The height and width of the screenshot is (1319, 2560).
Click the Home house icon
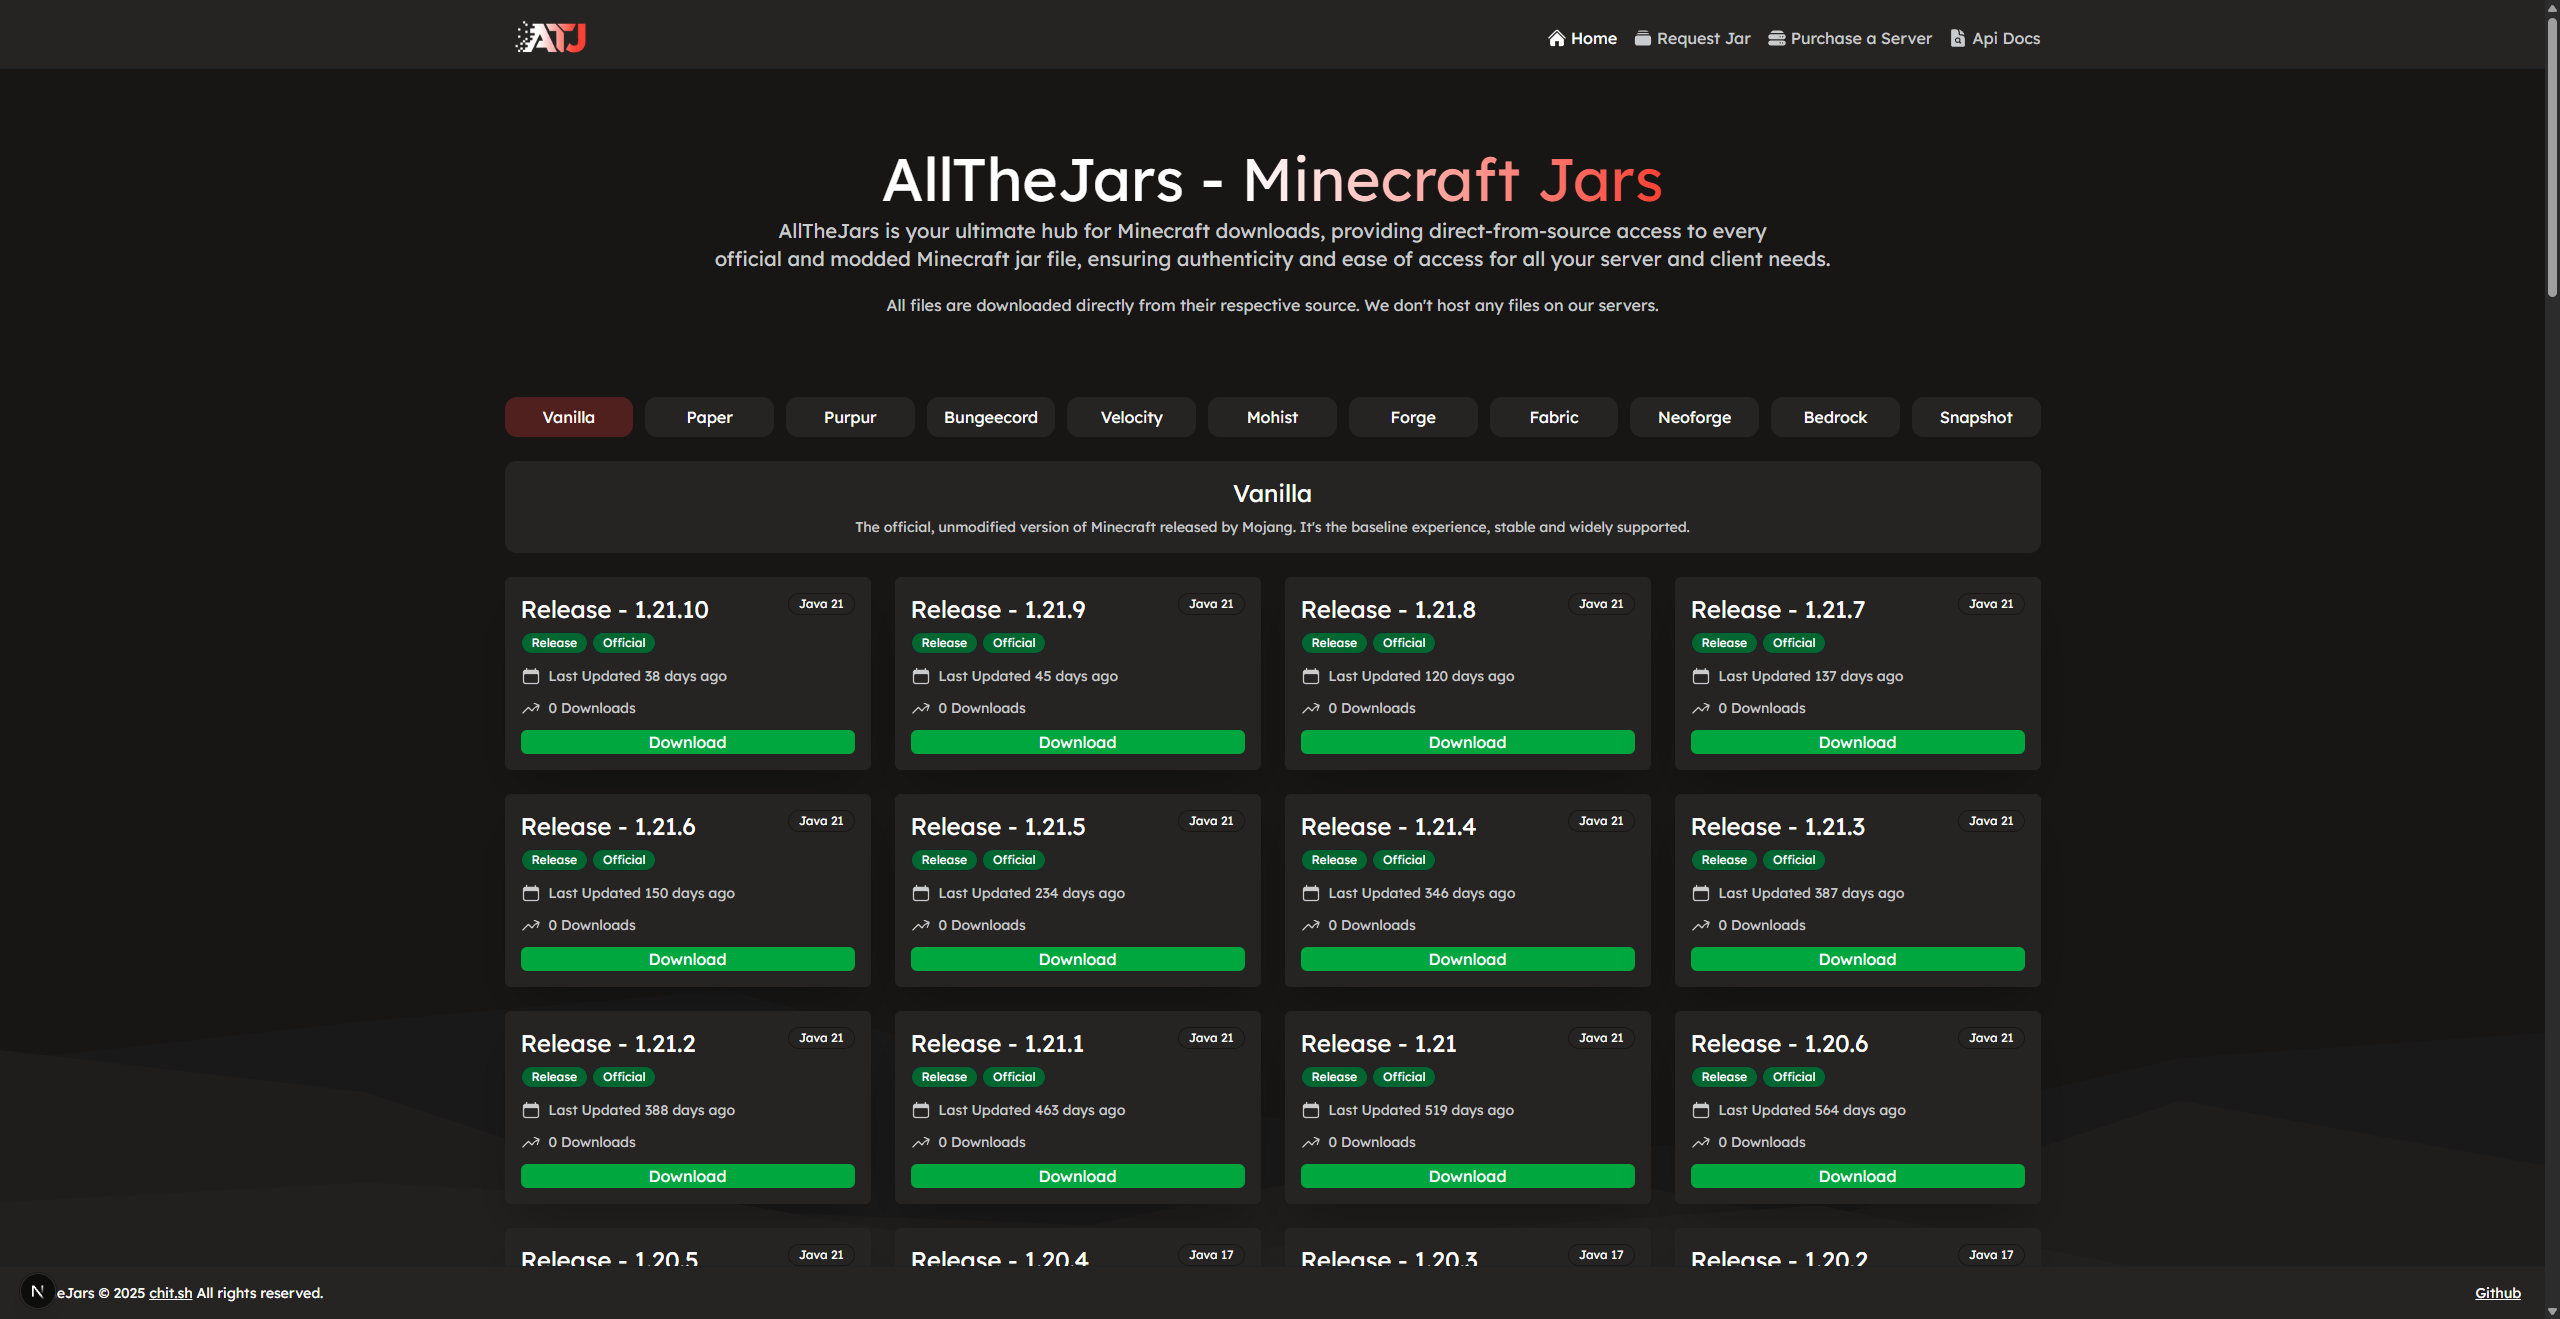click(x=1556, y=38)
